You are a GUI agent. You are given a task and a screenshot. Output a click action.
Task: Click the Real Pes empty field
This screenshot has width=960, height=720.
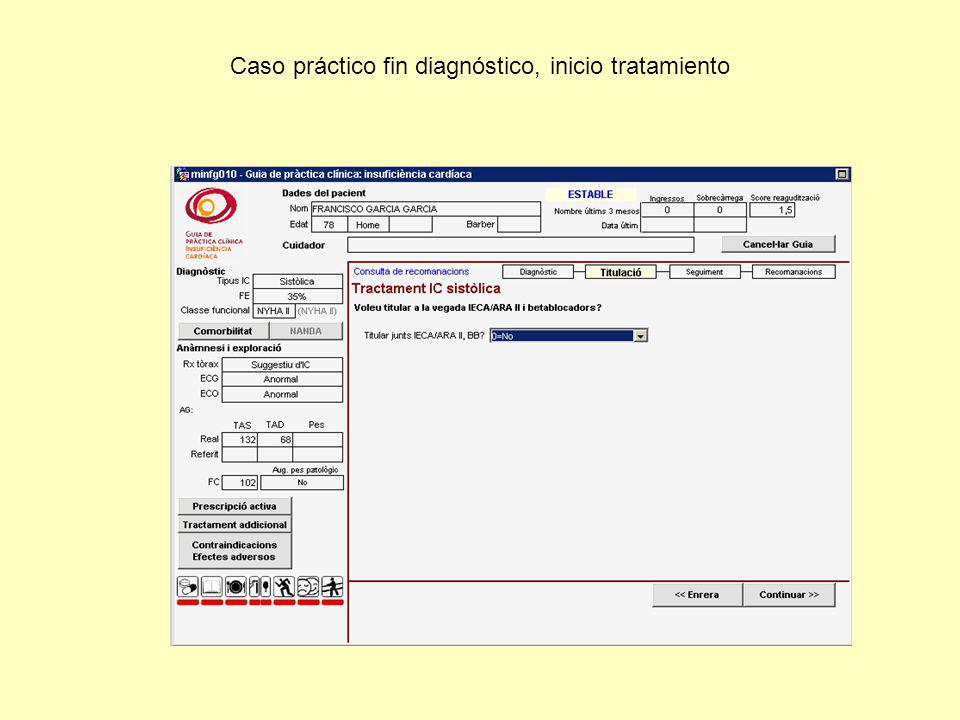click(317, 440)
